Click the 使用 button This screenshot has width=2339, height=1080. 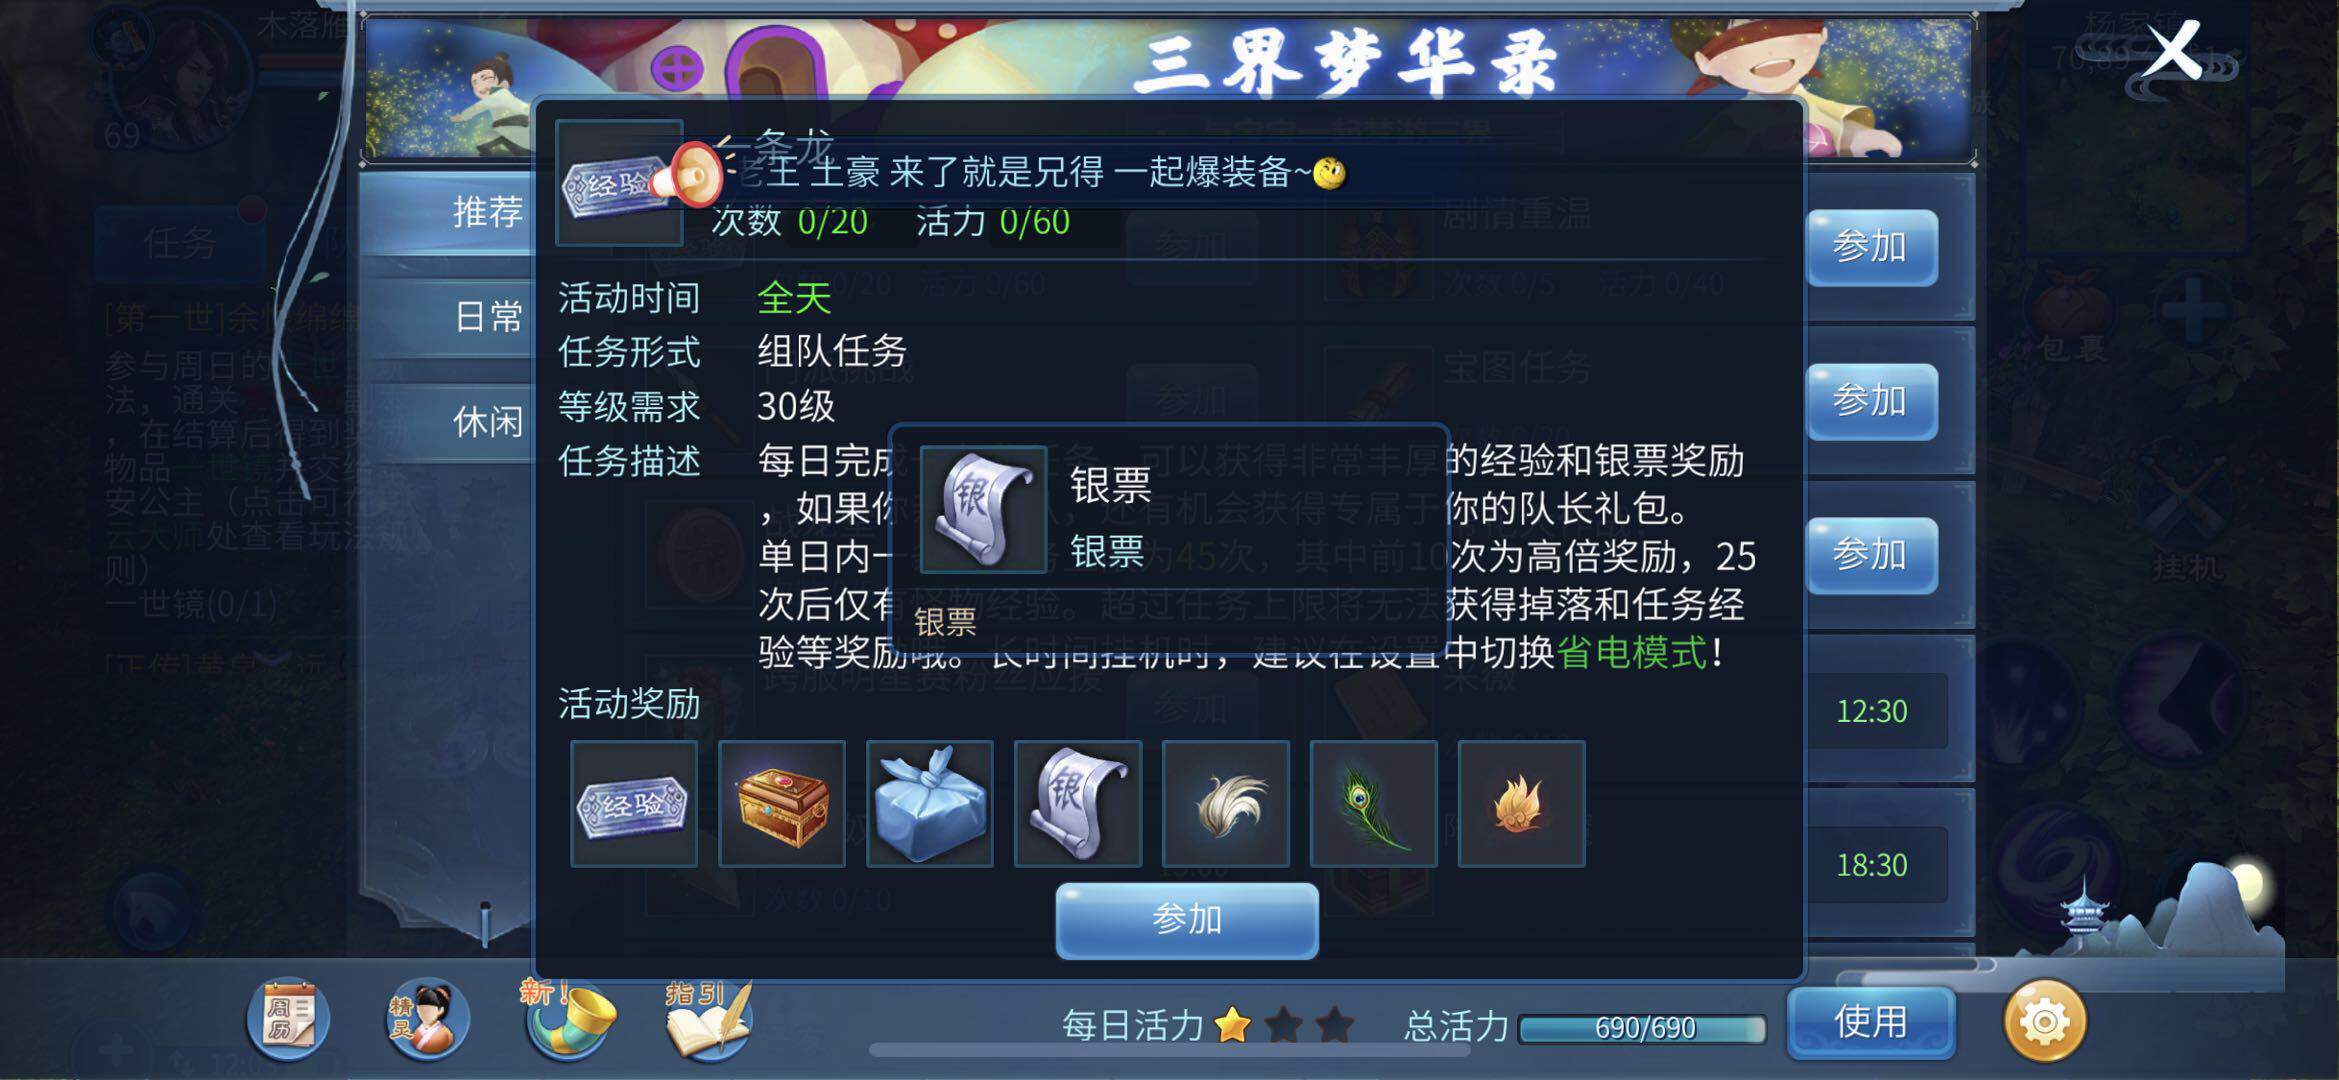1870,1022
